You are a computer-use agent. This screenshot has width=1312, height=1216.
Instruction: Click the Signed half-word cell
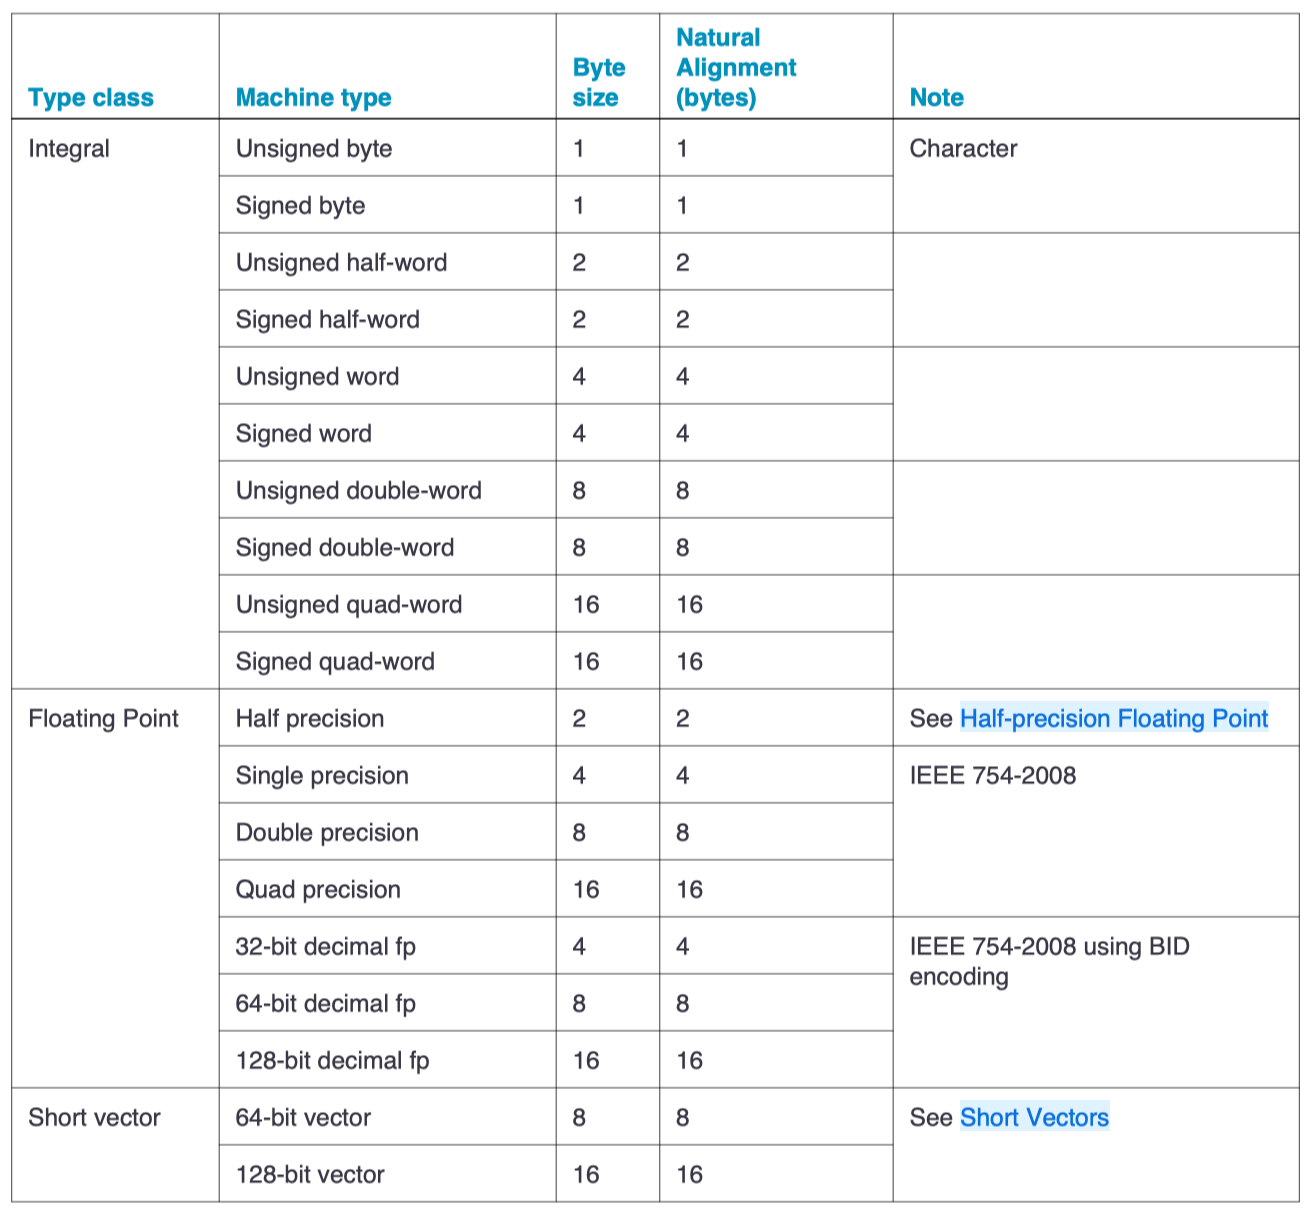[x=327, y=320]
